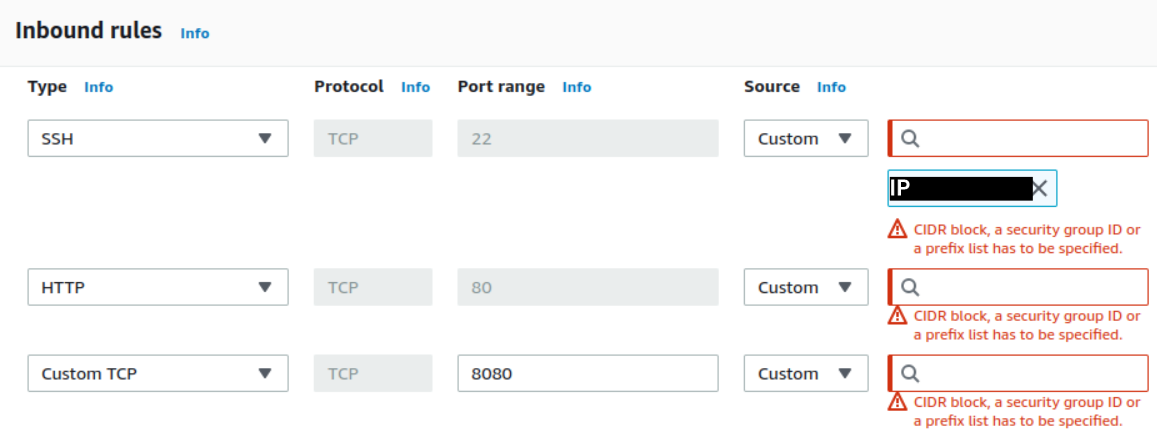
Task: Click warning icon under HTTP source field
Action: coord(897,316)
